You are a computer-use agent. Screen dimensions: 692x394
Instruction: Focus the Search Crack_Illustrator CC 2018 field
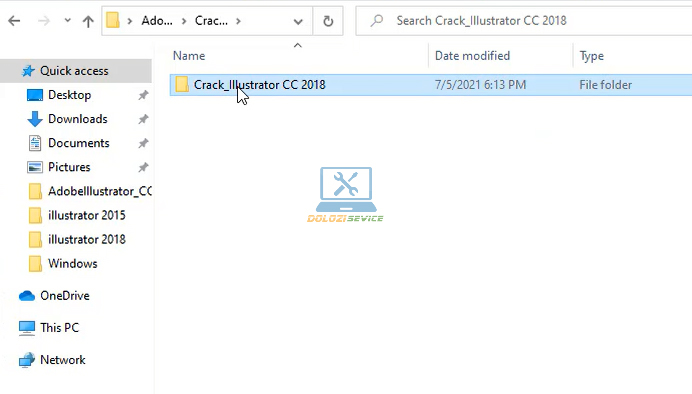[x=524, y=21]
